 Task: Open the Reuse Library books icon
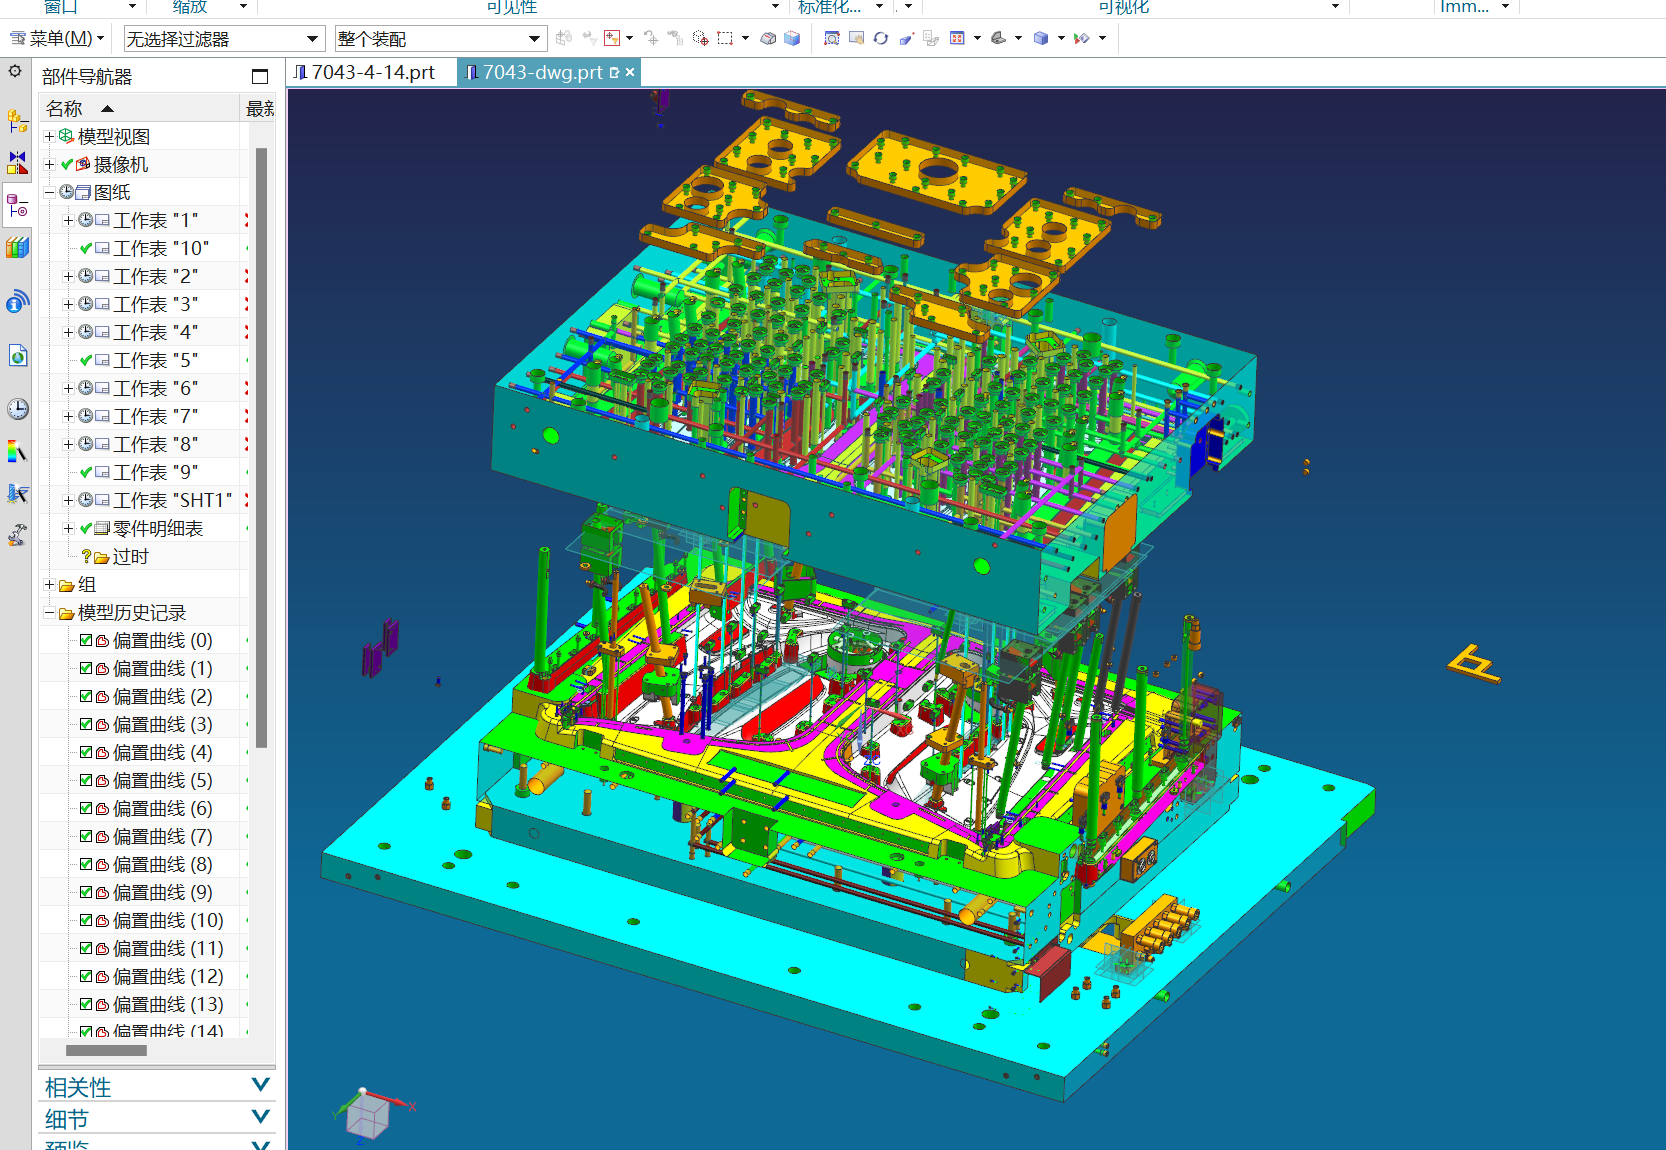[17, 247]
